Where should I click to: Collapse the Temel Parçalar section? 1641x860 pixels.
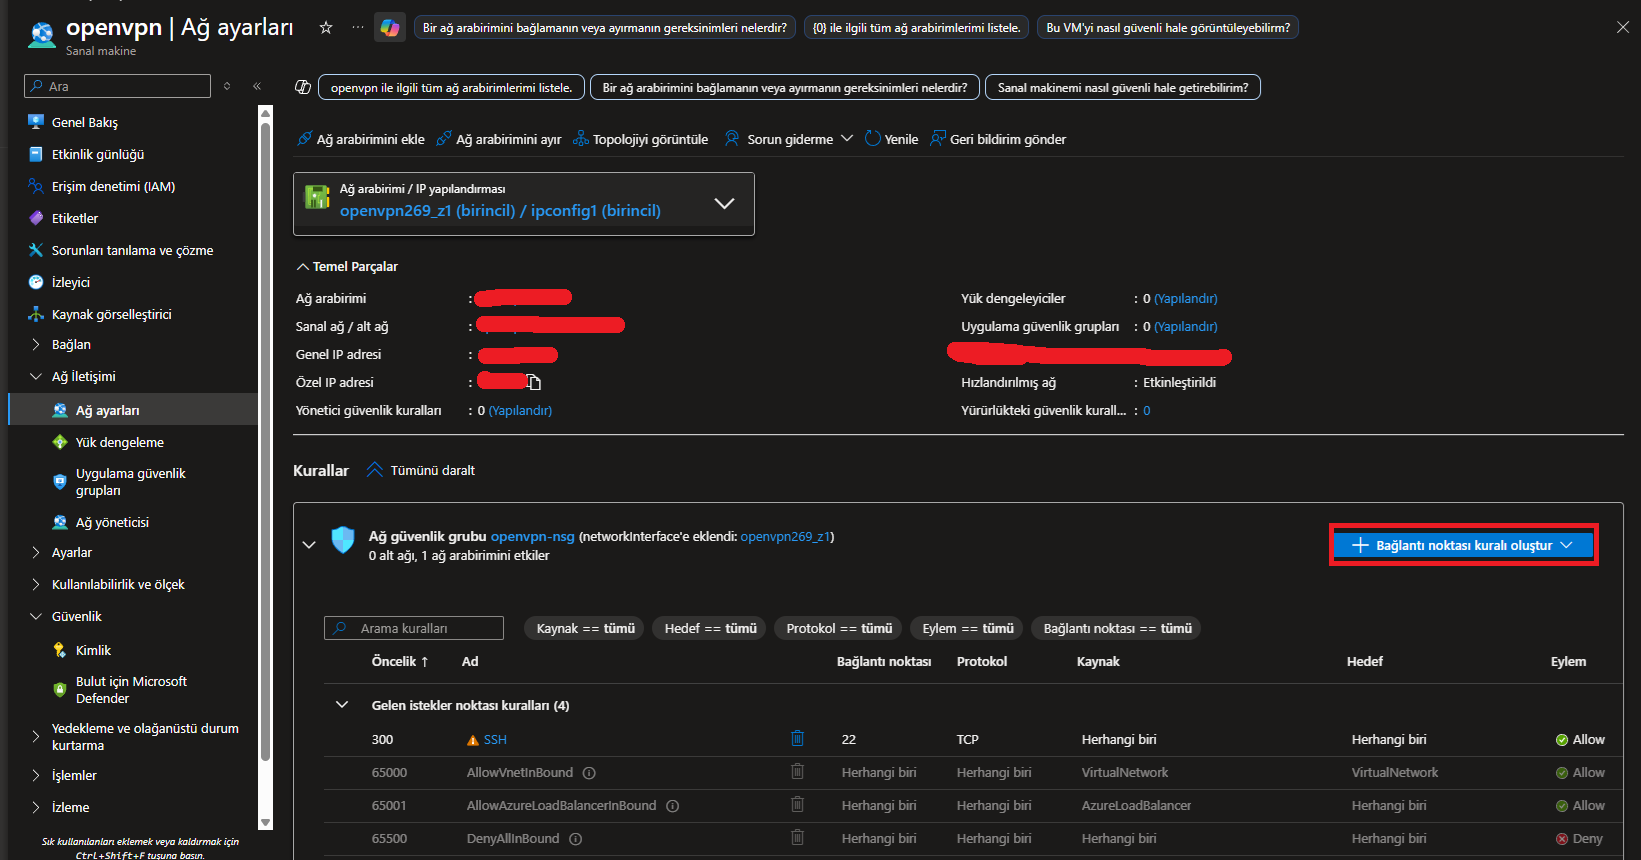pyautogui.click(x=346, y=267)
